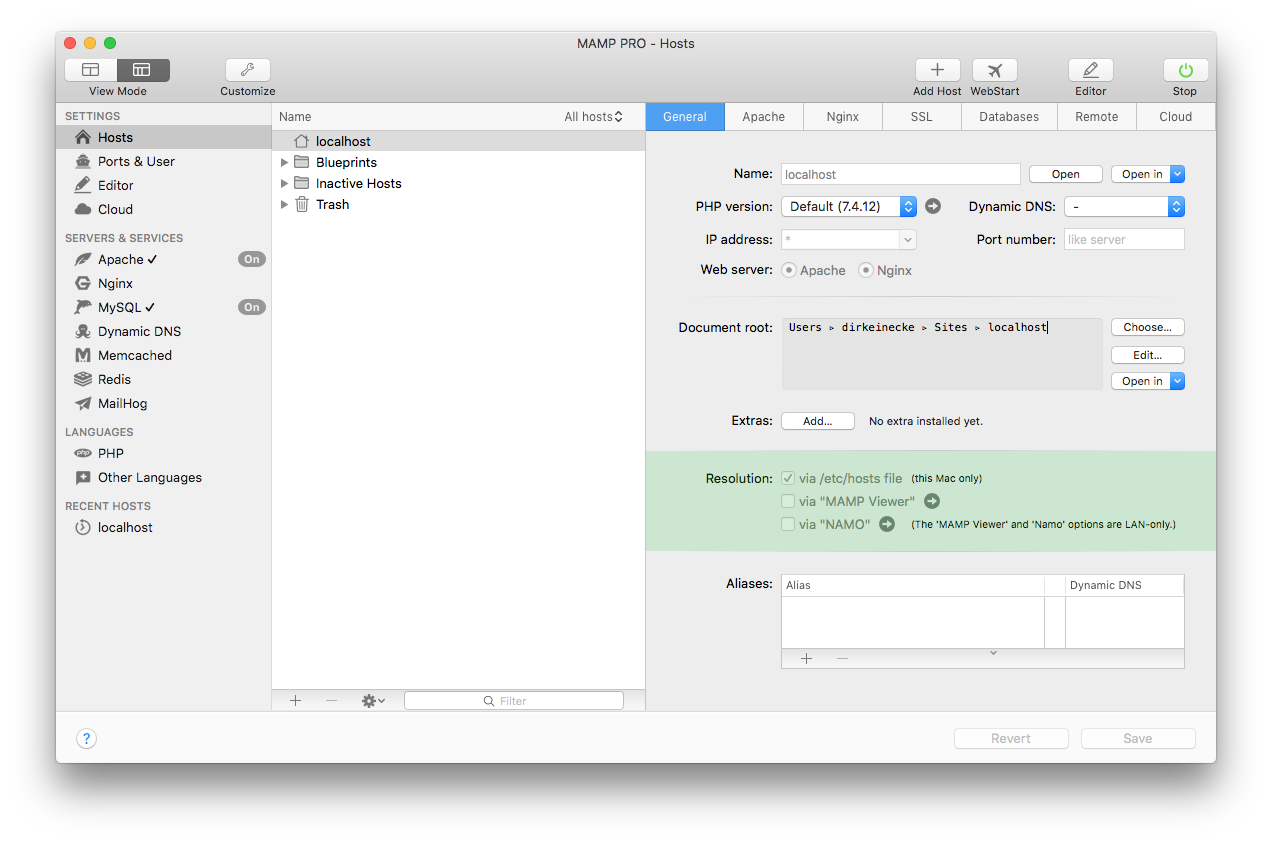Switch to the SSL tab
The image size is (1272, 843).
click(920, 116)
